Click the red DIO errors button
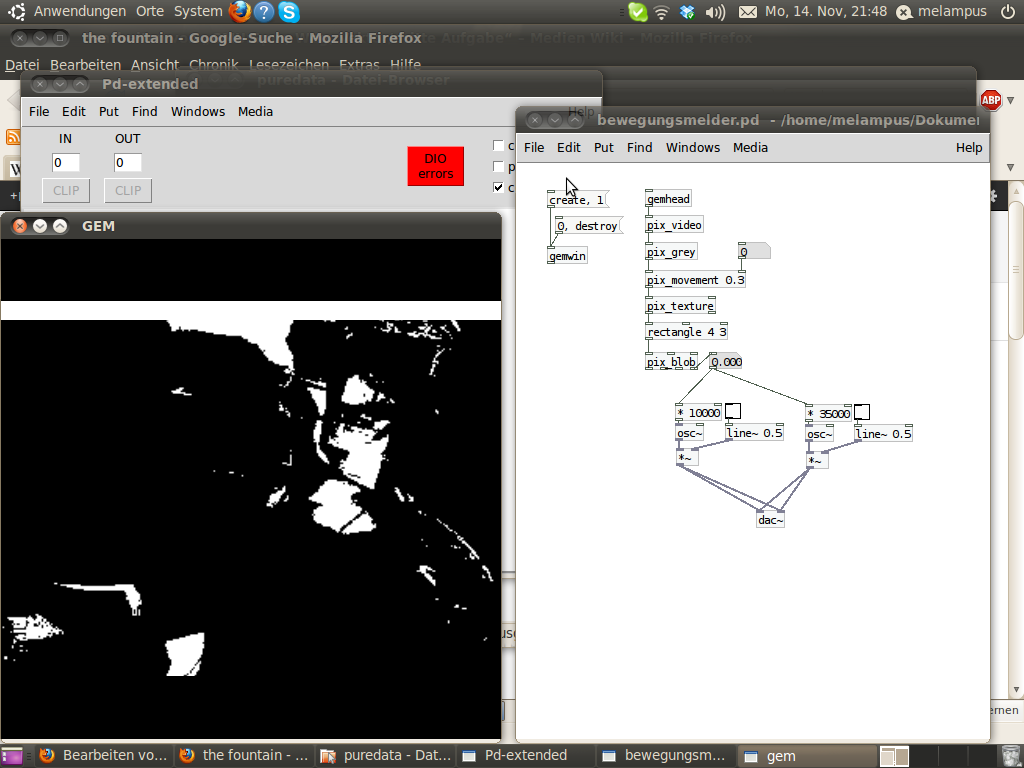Image resolution: width=1024 pixels, height=768 pixels. click(x=436, y=166)
